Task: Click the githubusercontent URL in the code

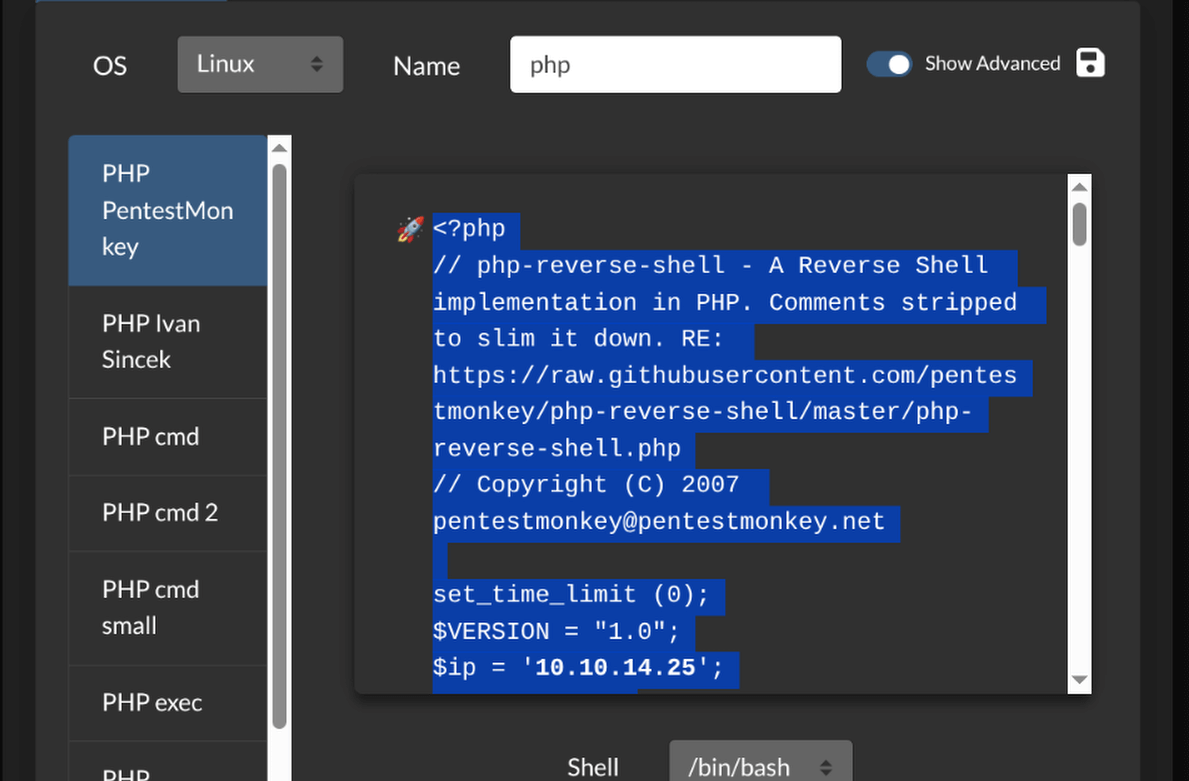Action: (x=724, y=412)
